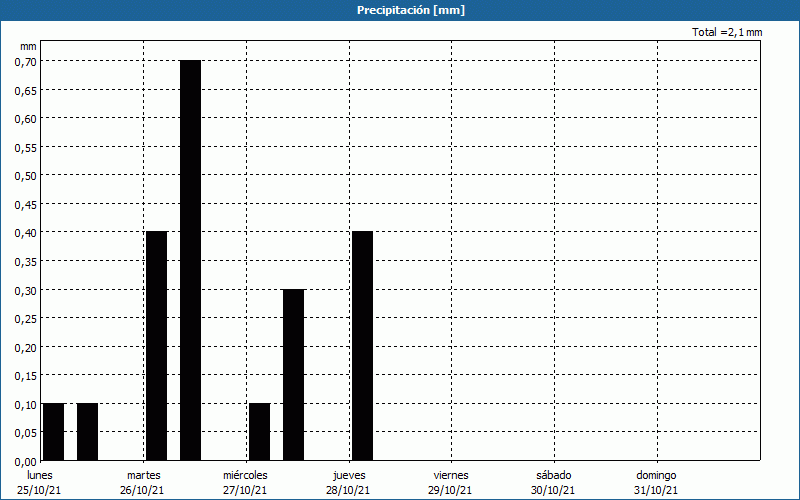The image size is (800, 500).
Task: Select the Total =2,1 mm label
Action: click(727, 32)
